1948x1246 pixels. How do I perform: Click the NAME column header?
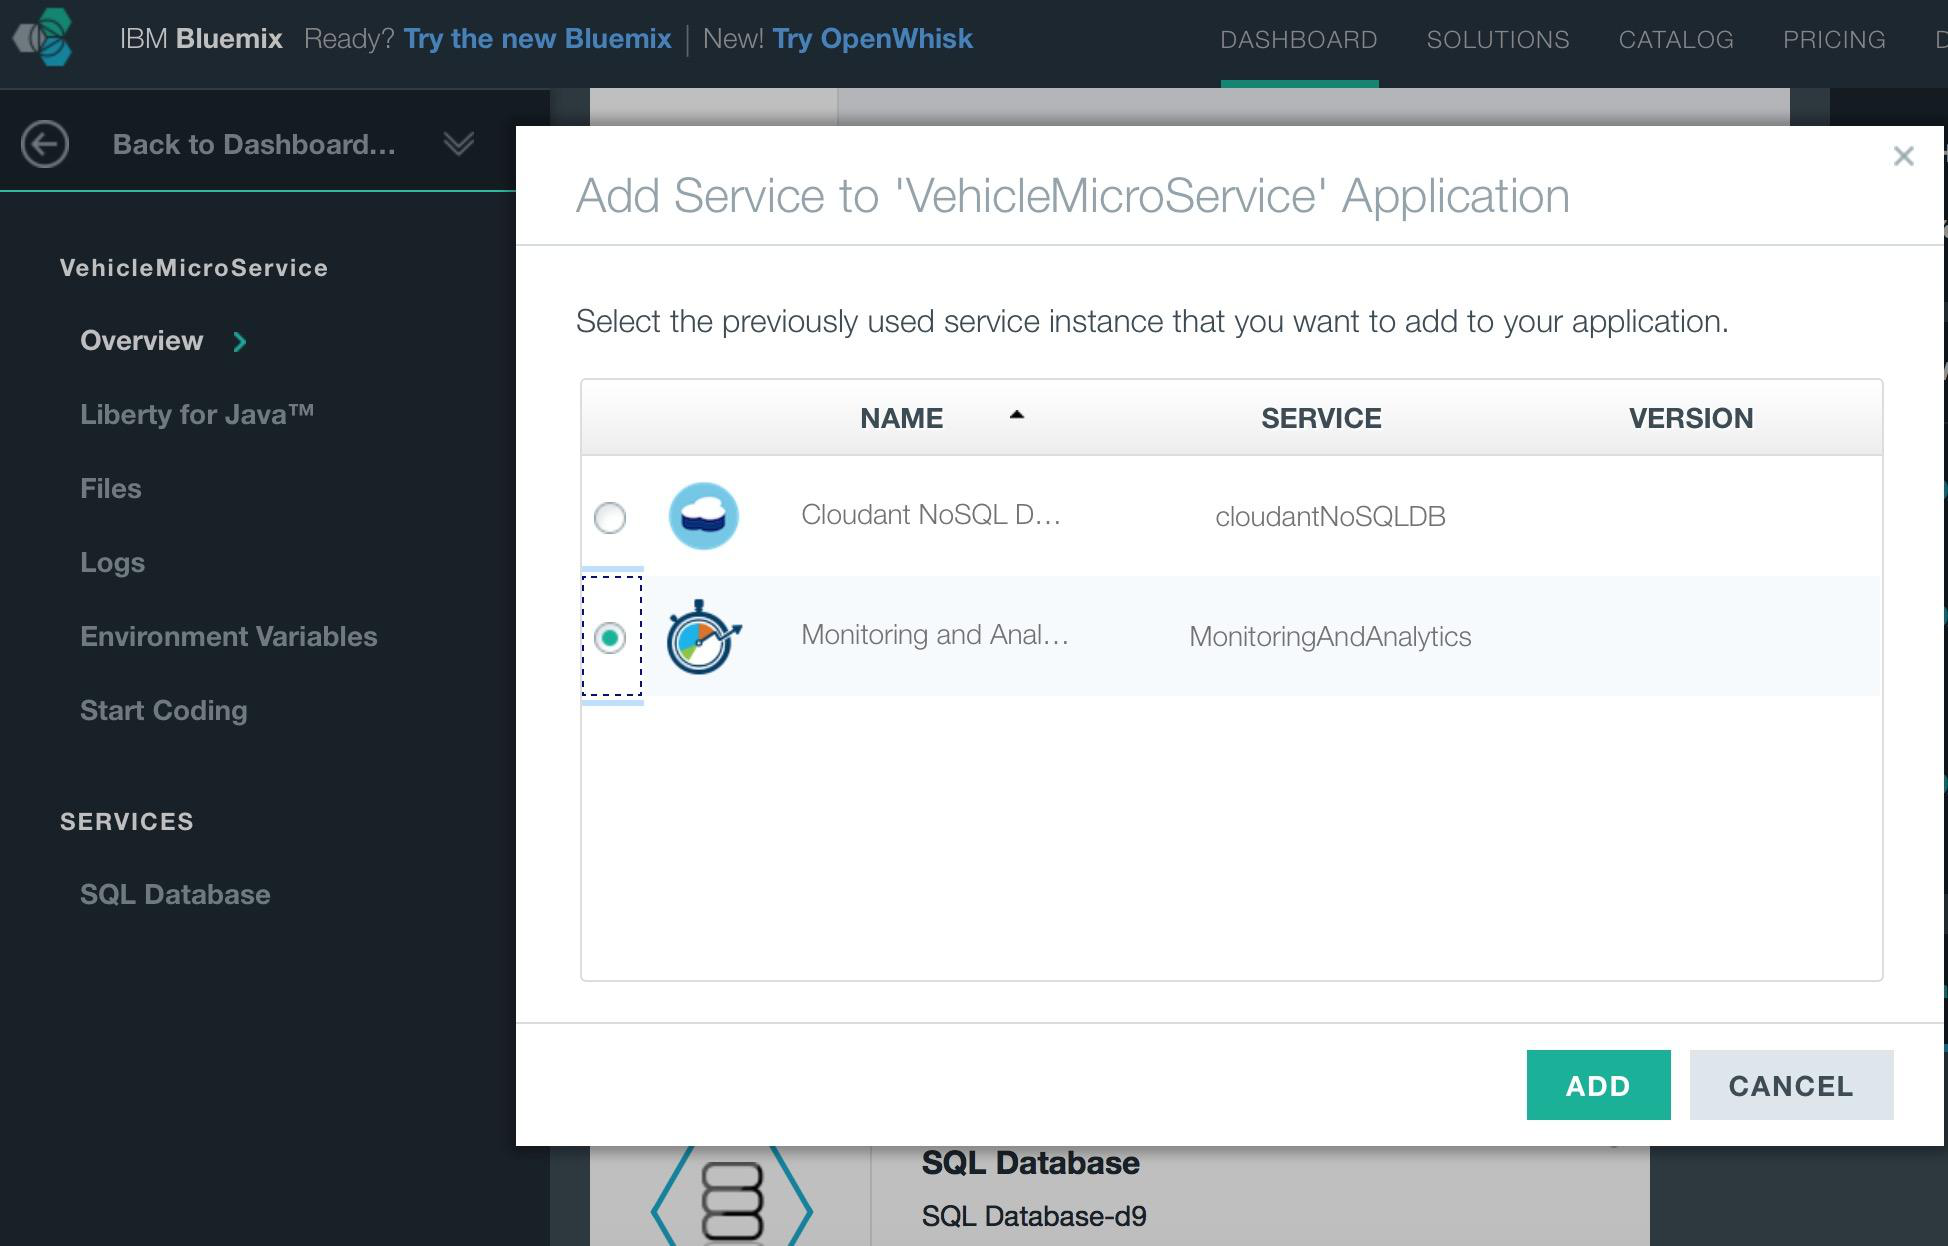click(901, 418)
